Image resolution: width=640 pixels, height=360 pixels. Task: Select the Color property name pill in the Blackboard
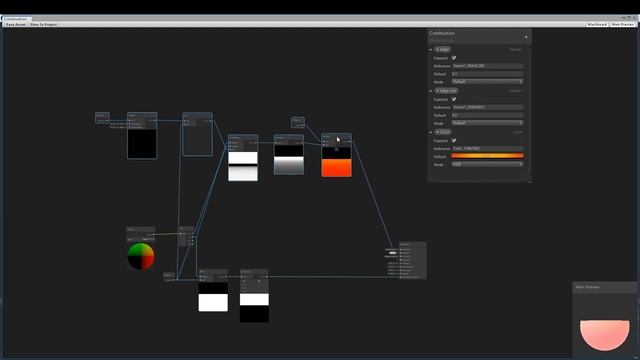point(443,132)
